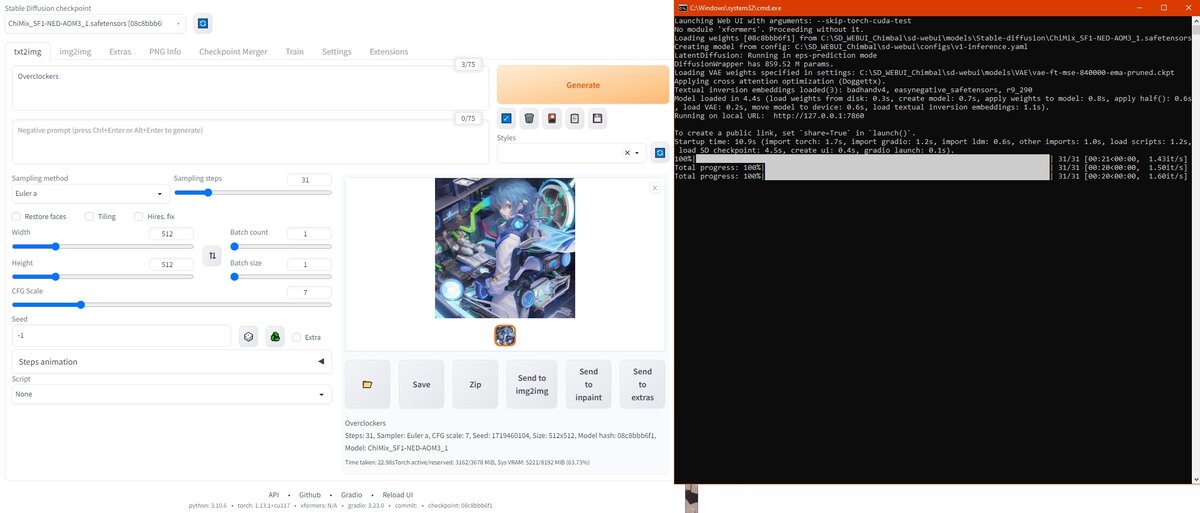
Task: Switch to the img2img tab
Action: click(x=75, y=51)
